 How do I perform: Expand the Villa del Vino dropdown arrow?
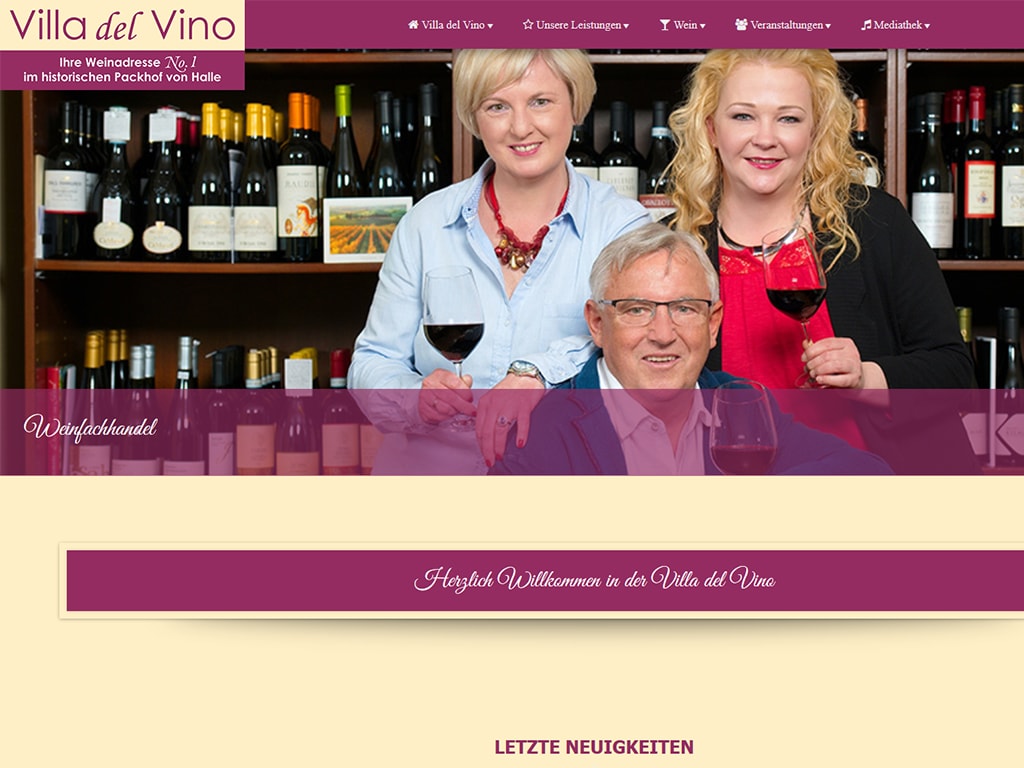click(x=490, y=26)
